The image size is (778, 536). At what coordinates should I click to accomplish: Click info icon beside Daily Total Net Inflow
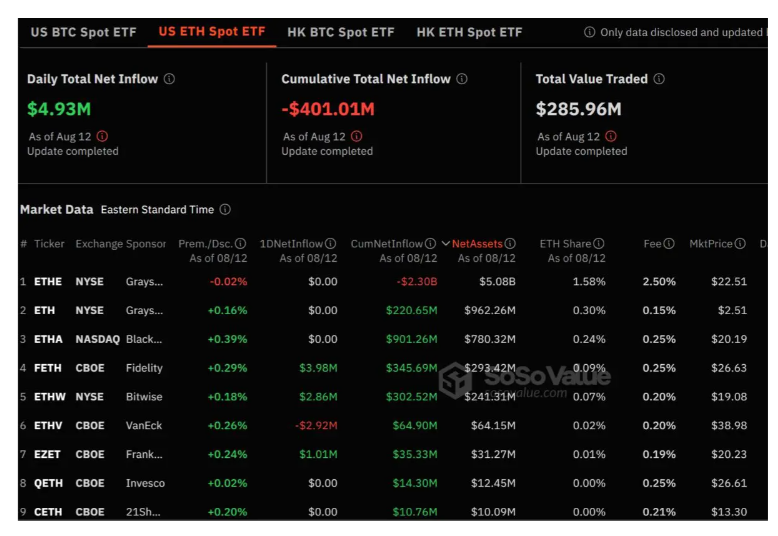169,79
